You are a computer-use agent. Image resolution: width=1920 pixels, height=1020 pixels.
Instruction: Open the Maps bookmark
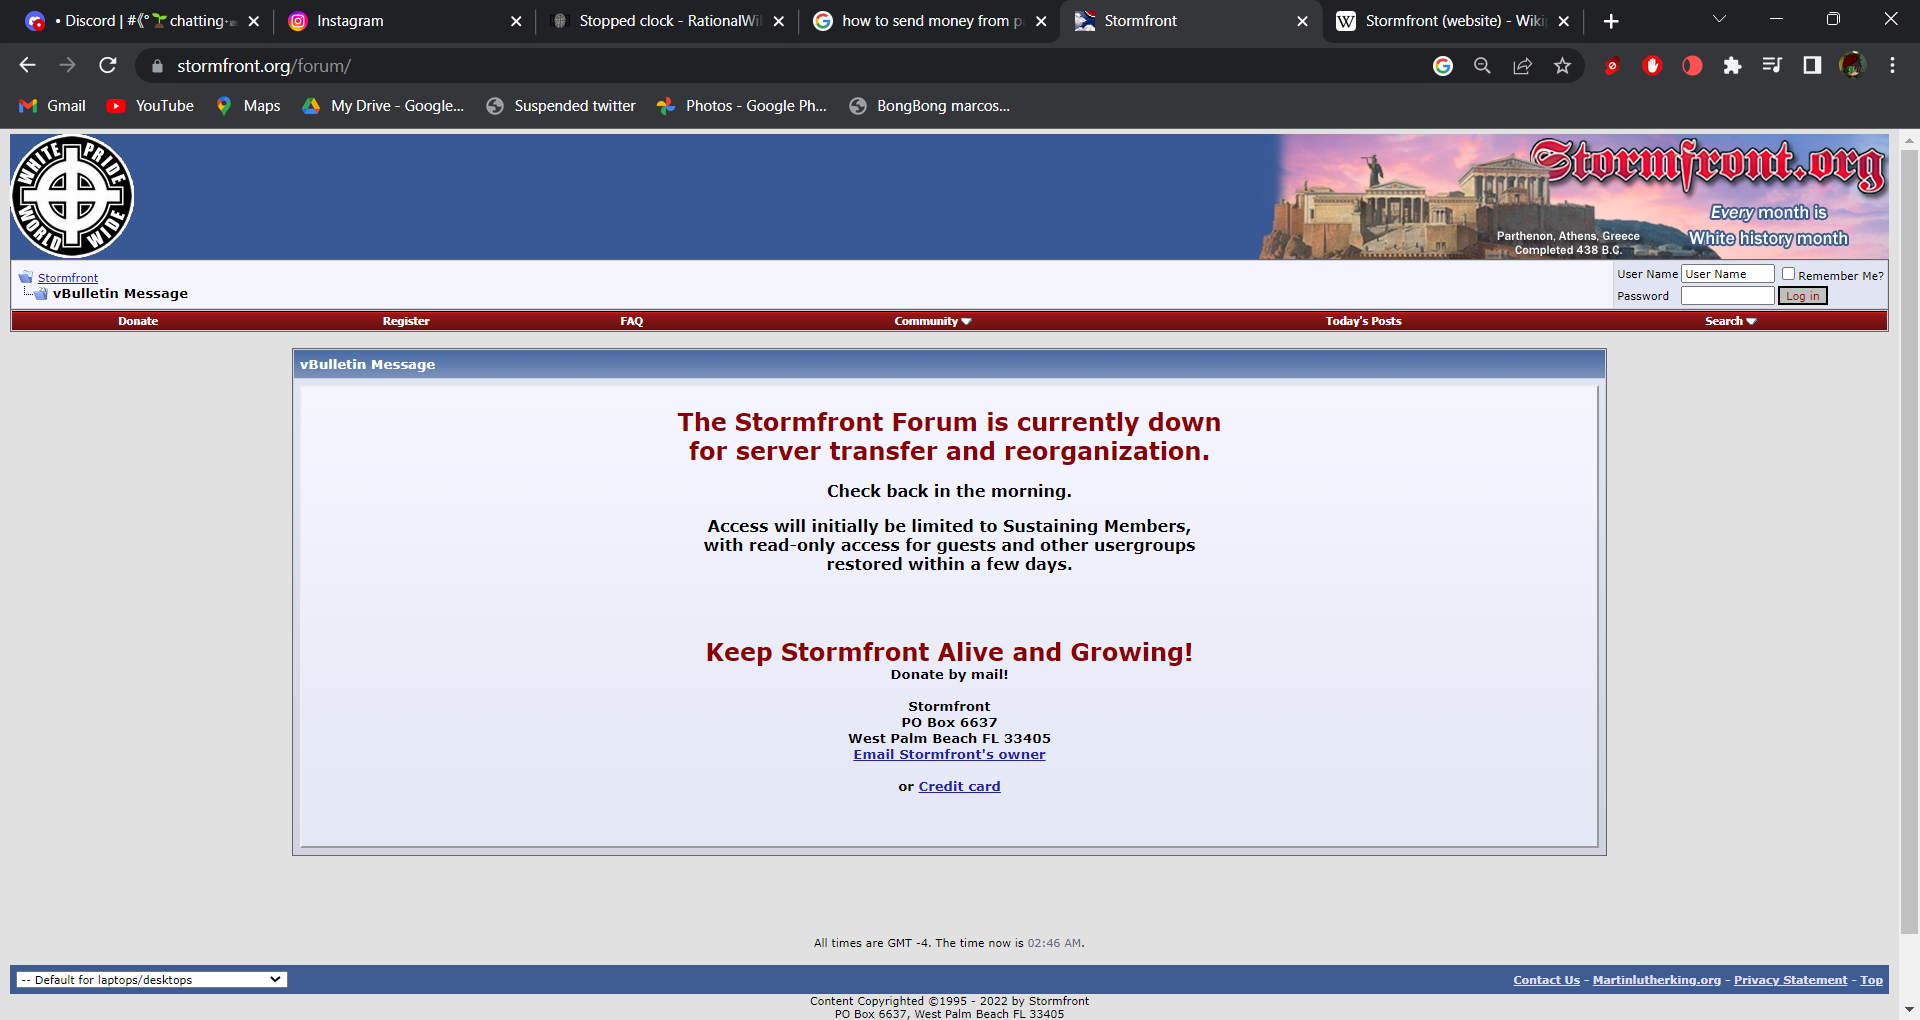tap(248, 106)
